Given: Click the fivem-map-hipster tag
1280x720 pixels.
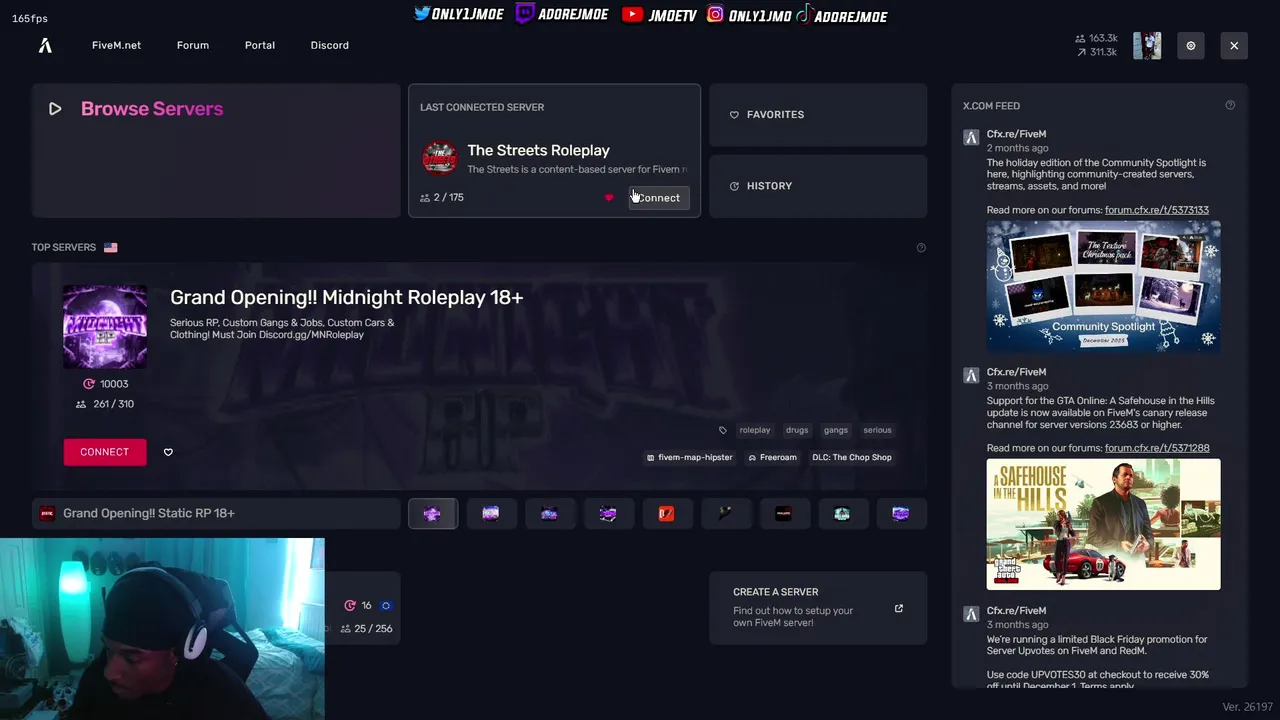Looking at the screenshot, I should pos(690,457).
